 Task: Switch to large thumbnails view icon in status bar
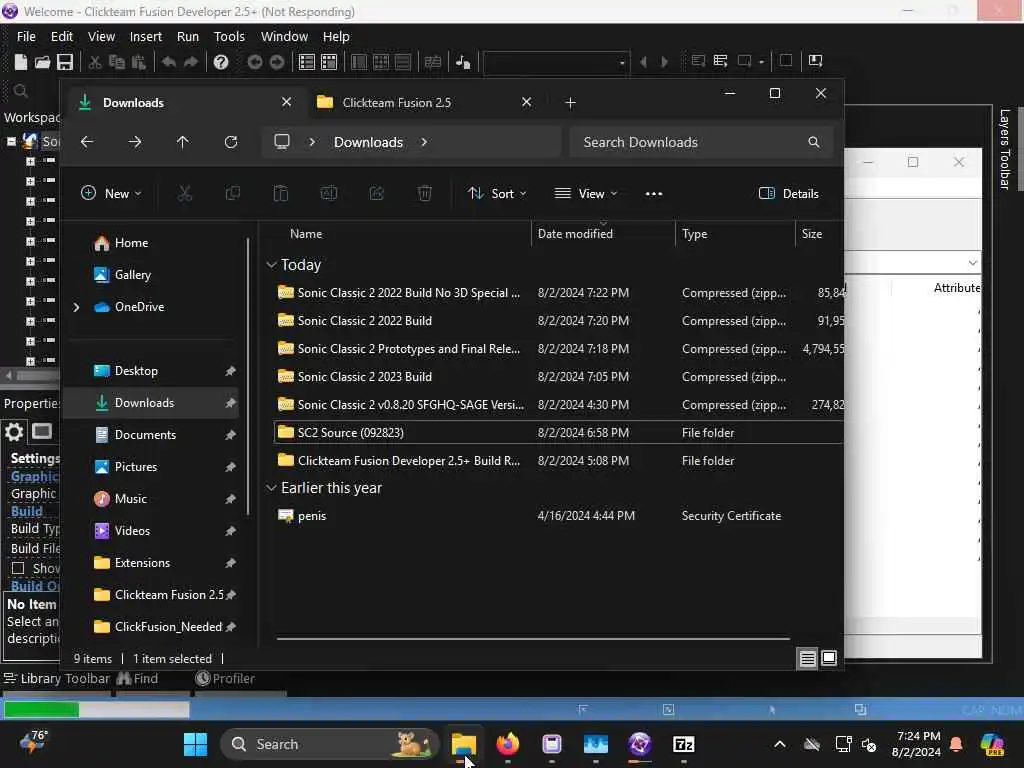(x=829, y=658)
